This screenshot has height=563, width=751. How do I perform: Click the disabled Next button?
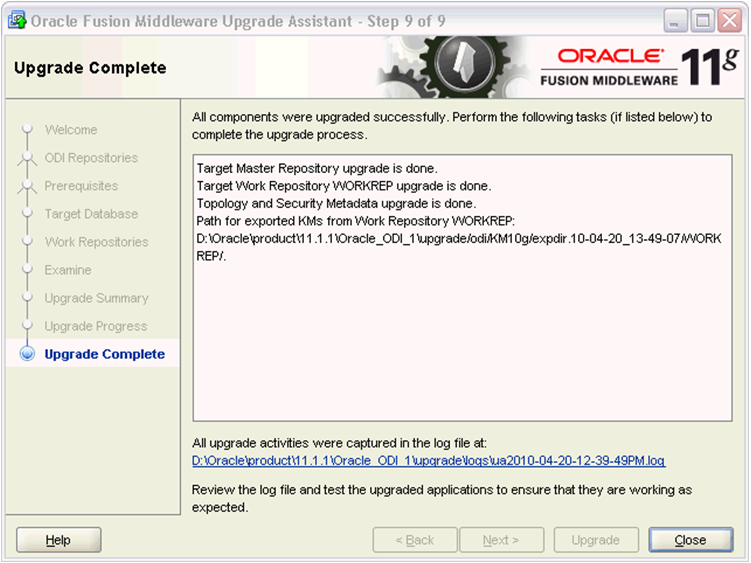coord(501,540)
